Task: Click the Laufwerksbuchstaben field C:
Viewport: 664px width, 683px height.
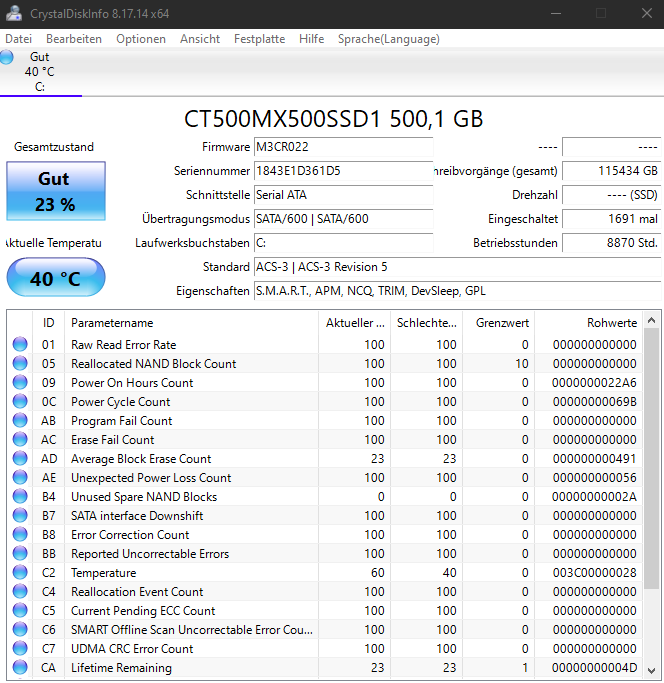Action: [343, 243]
